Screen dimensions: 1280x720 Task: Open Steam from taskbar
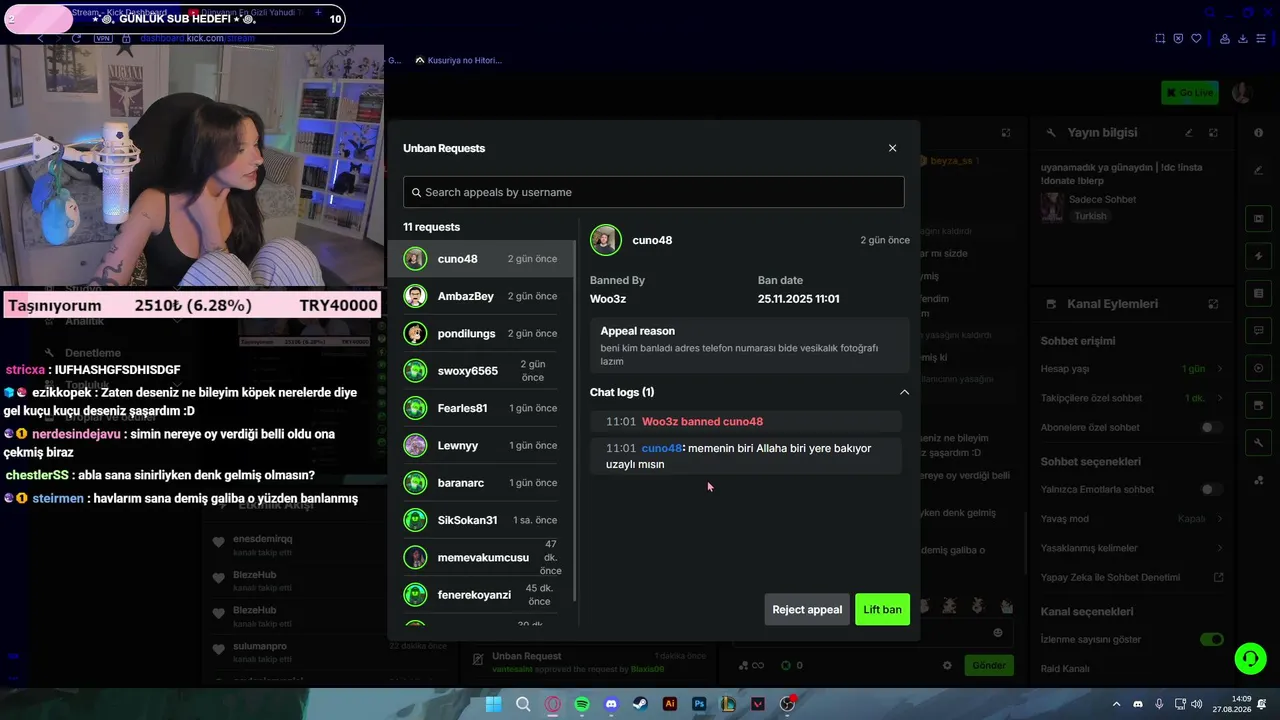(640, 704)
